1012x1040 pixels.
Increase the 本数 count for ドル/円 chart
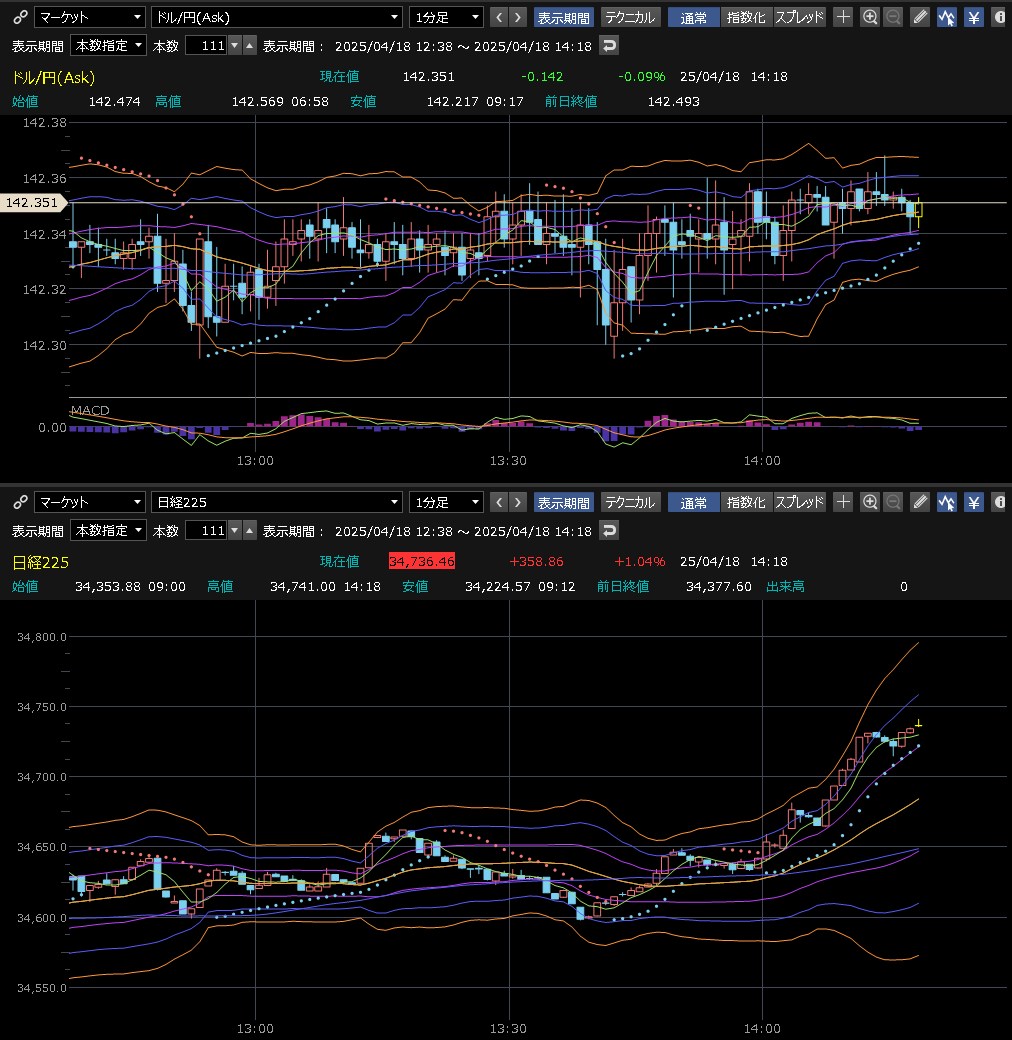(x=249, y=46)
